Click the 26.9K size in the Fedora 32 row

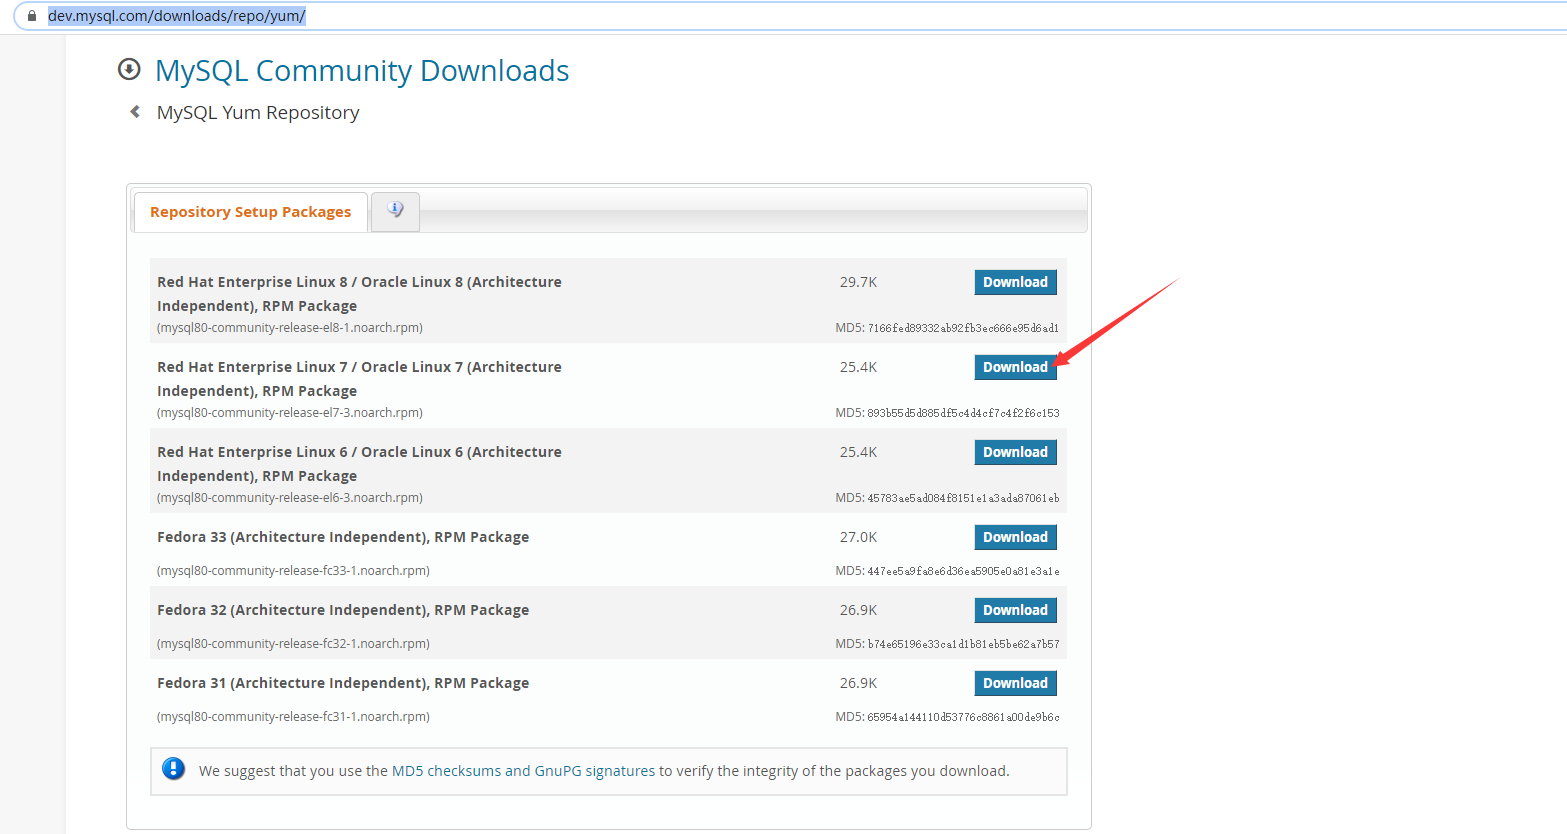(x=858, y=610)
